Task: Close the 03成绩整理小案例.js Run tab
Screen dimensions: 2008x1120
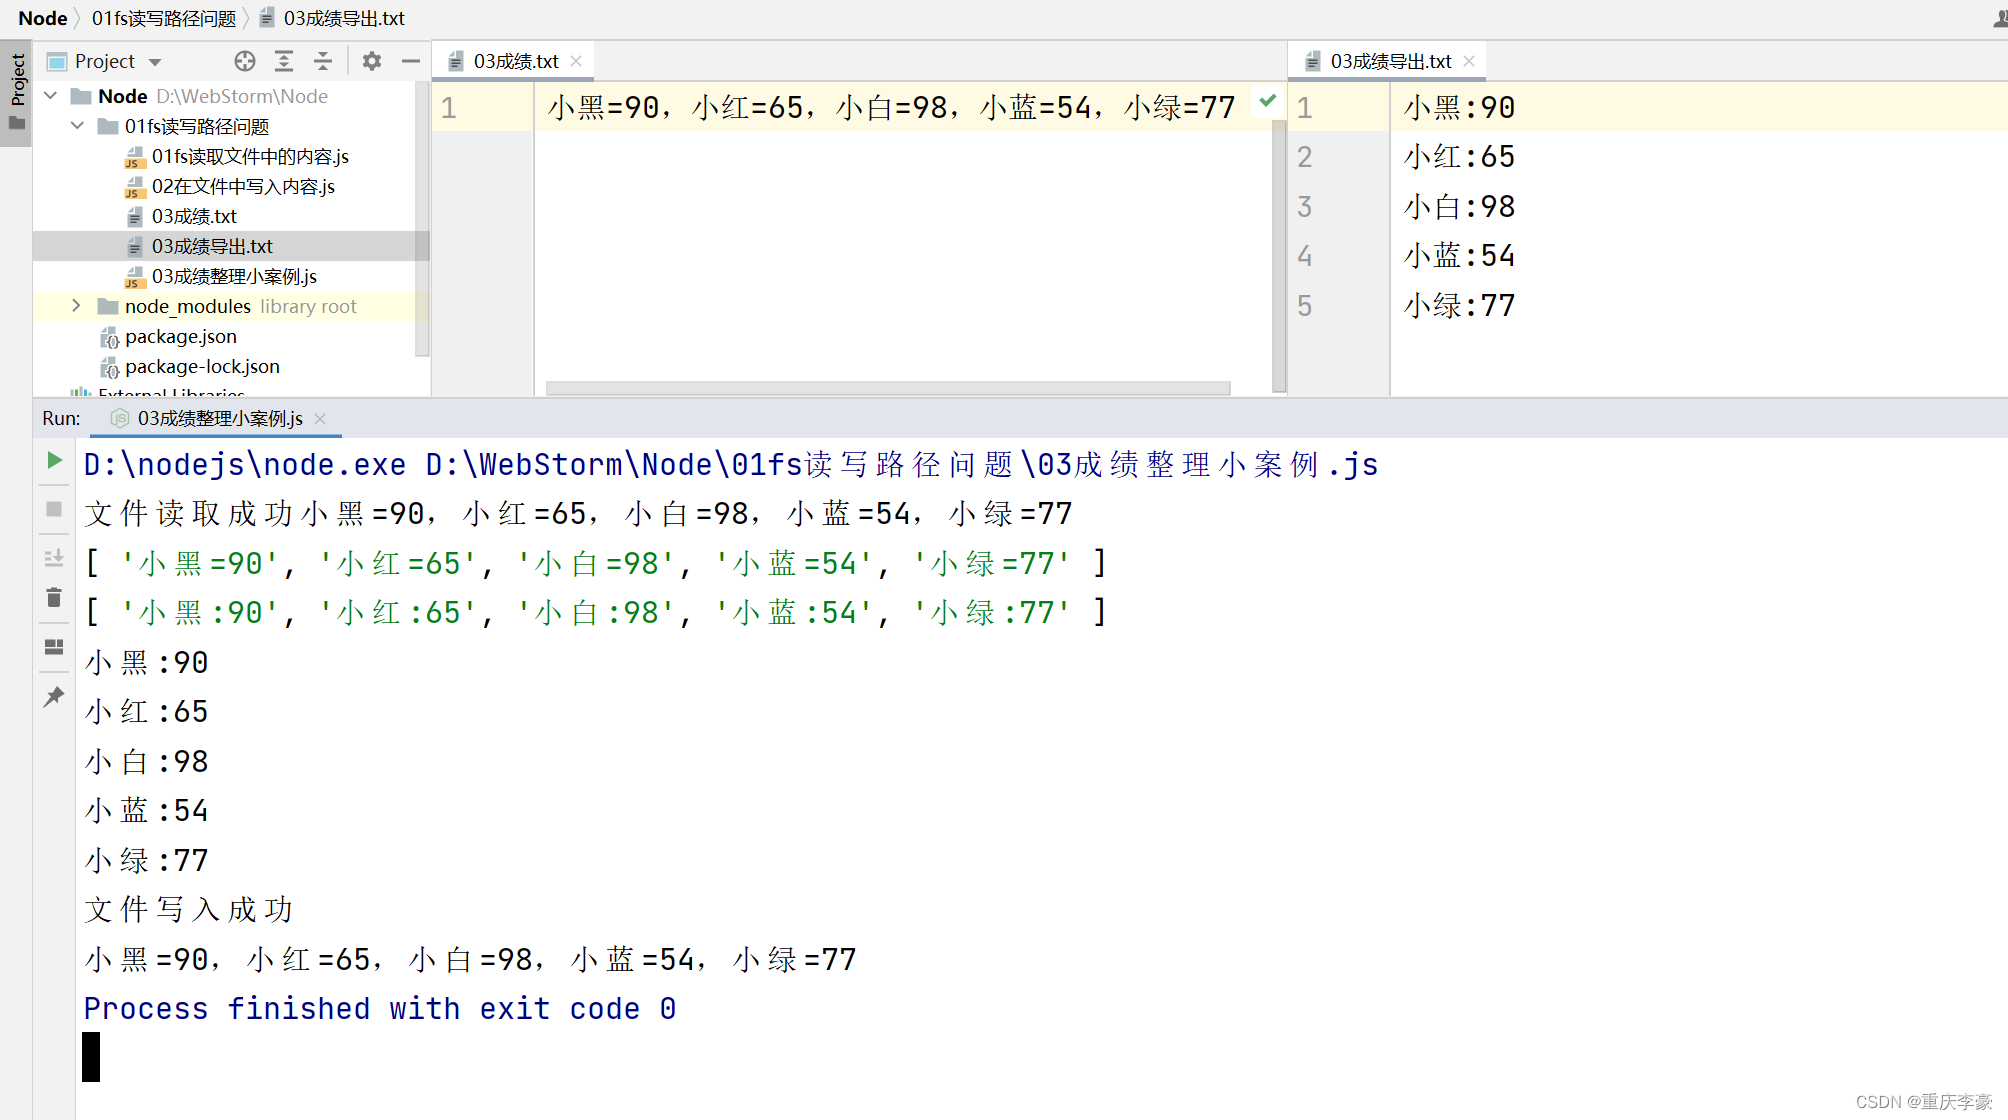Action: click(x=320, y=419)
